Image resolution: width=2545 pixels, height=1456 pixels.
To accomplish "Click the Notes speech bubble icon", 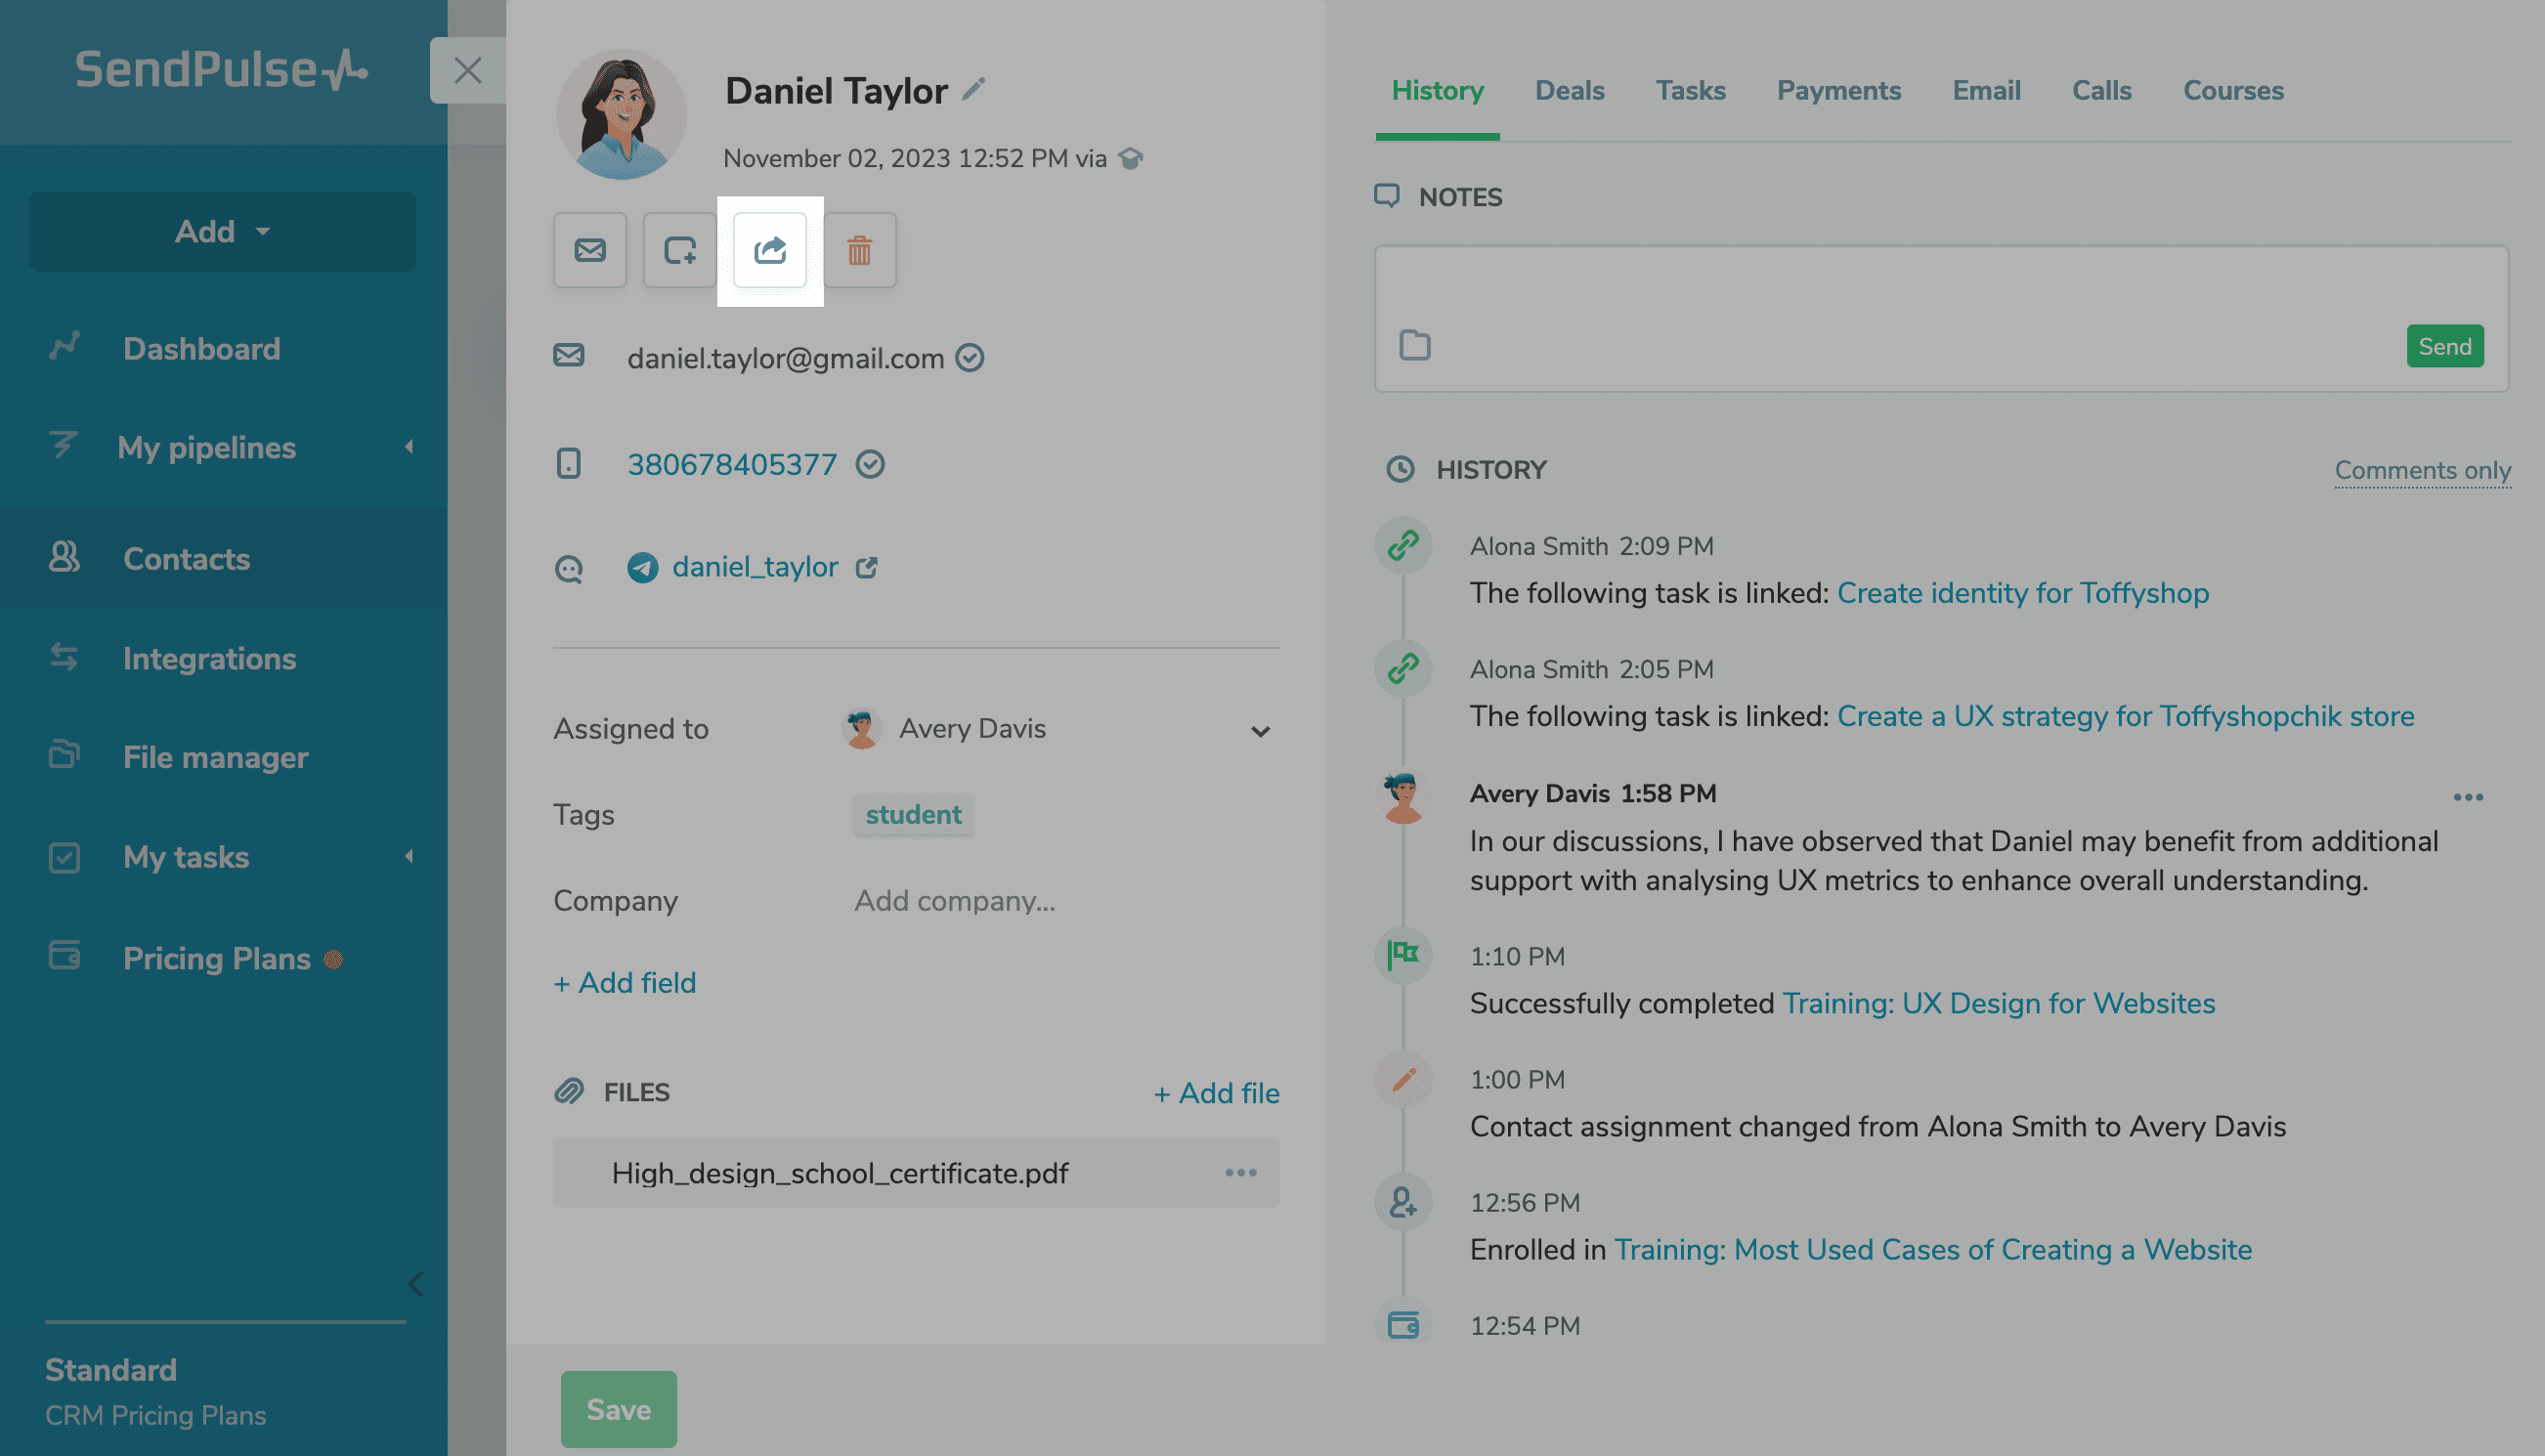I will 1387,196.
